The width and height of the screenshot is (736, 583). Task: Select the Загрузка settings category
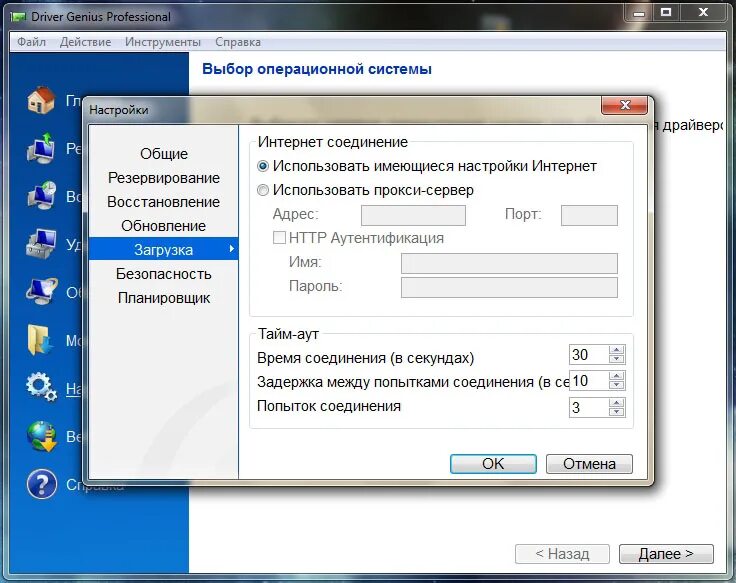click(x=164, y=249)
